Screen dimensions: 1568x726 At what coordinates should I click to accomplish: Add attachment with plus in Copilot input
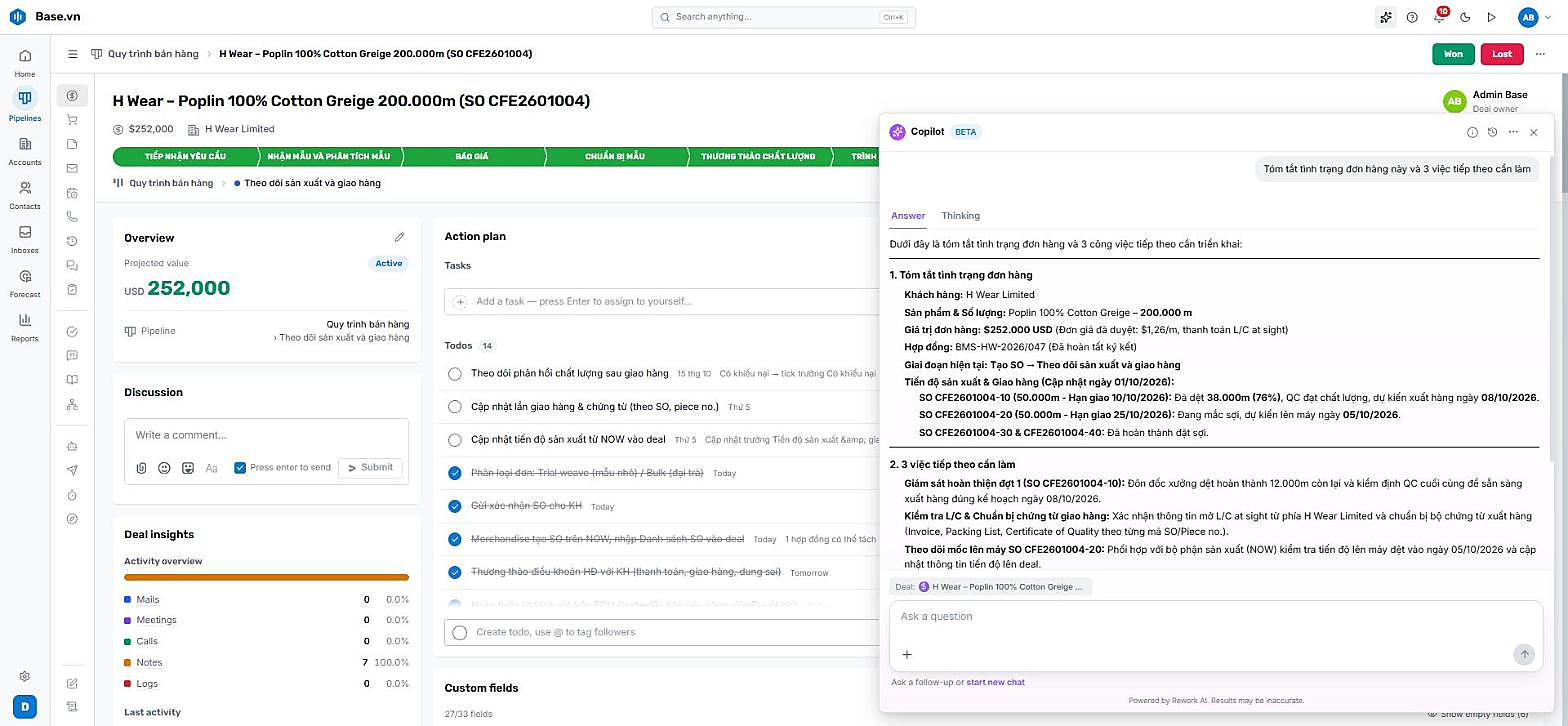pos(907,655)
